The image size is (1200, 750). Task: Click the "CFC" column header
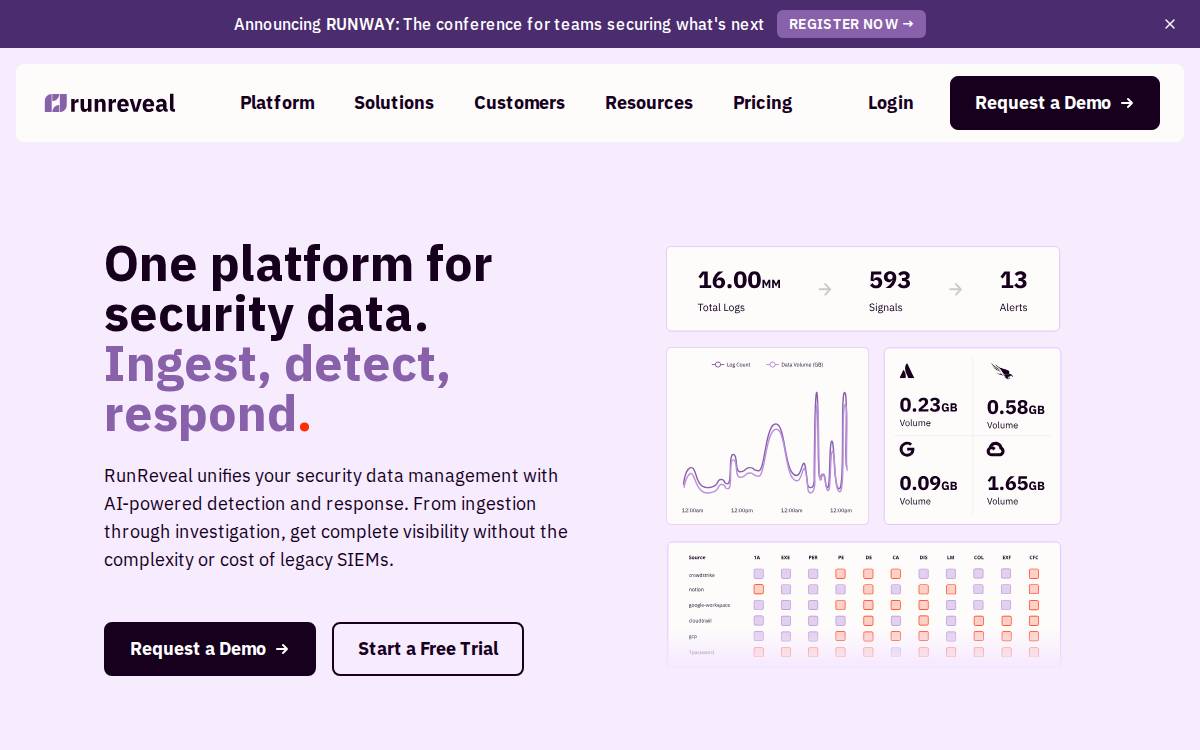tap(1034, 557)
